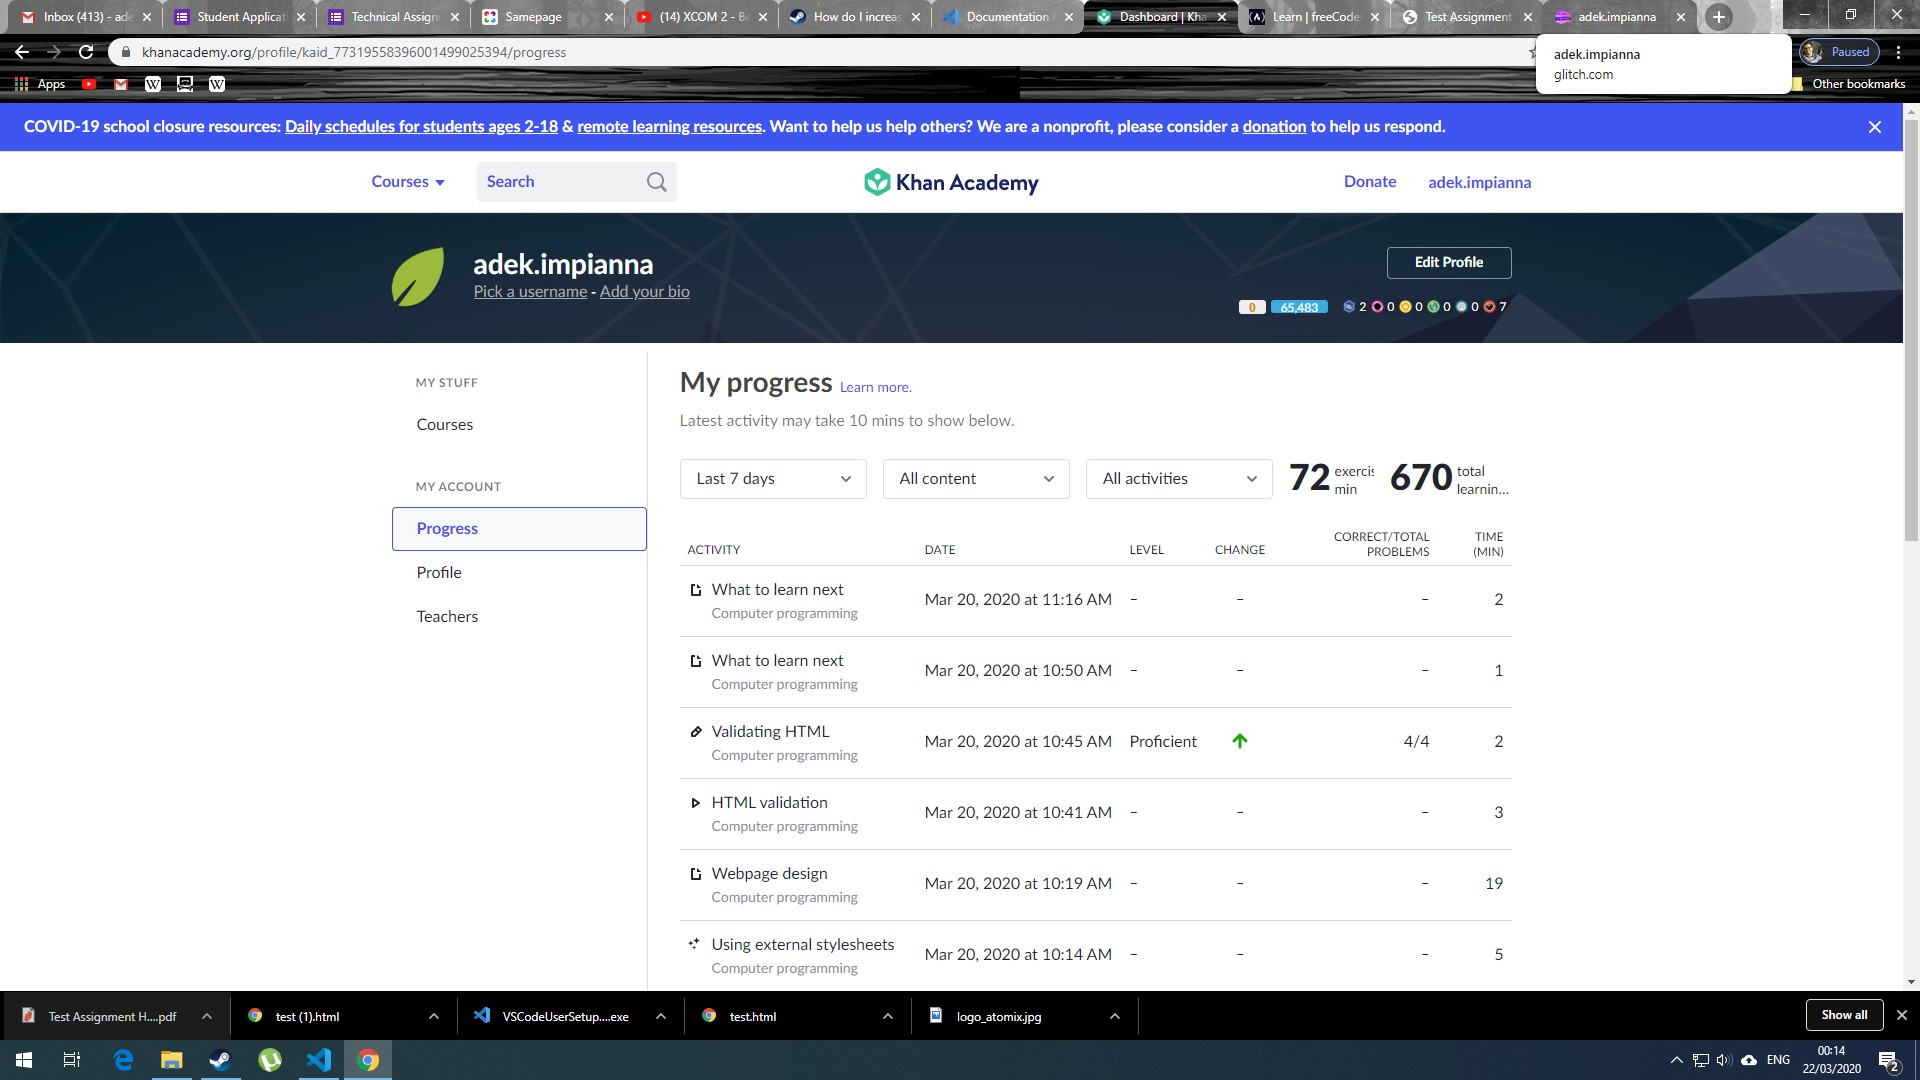Click the Paused profile chip

(x=1839, y=52)
